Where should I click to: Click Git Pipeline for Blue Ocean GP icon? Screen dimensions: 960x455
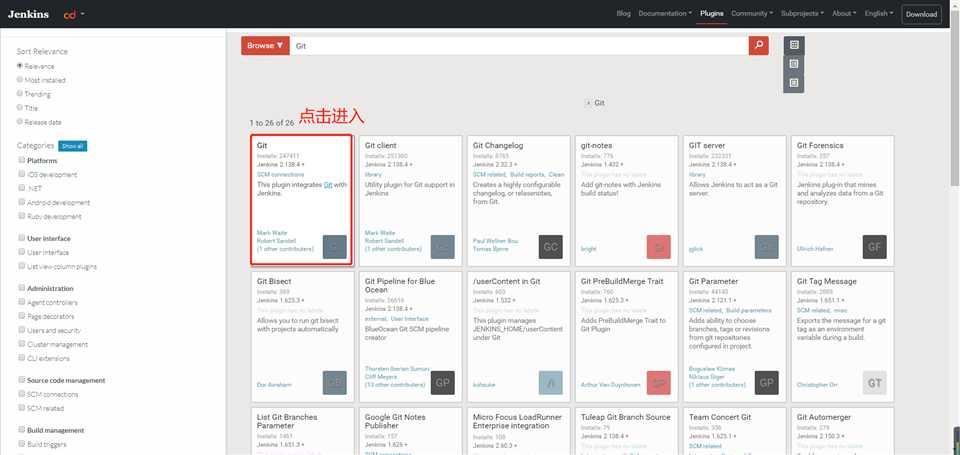(443, 383)
